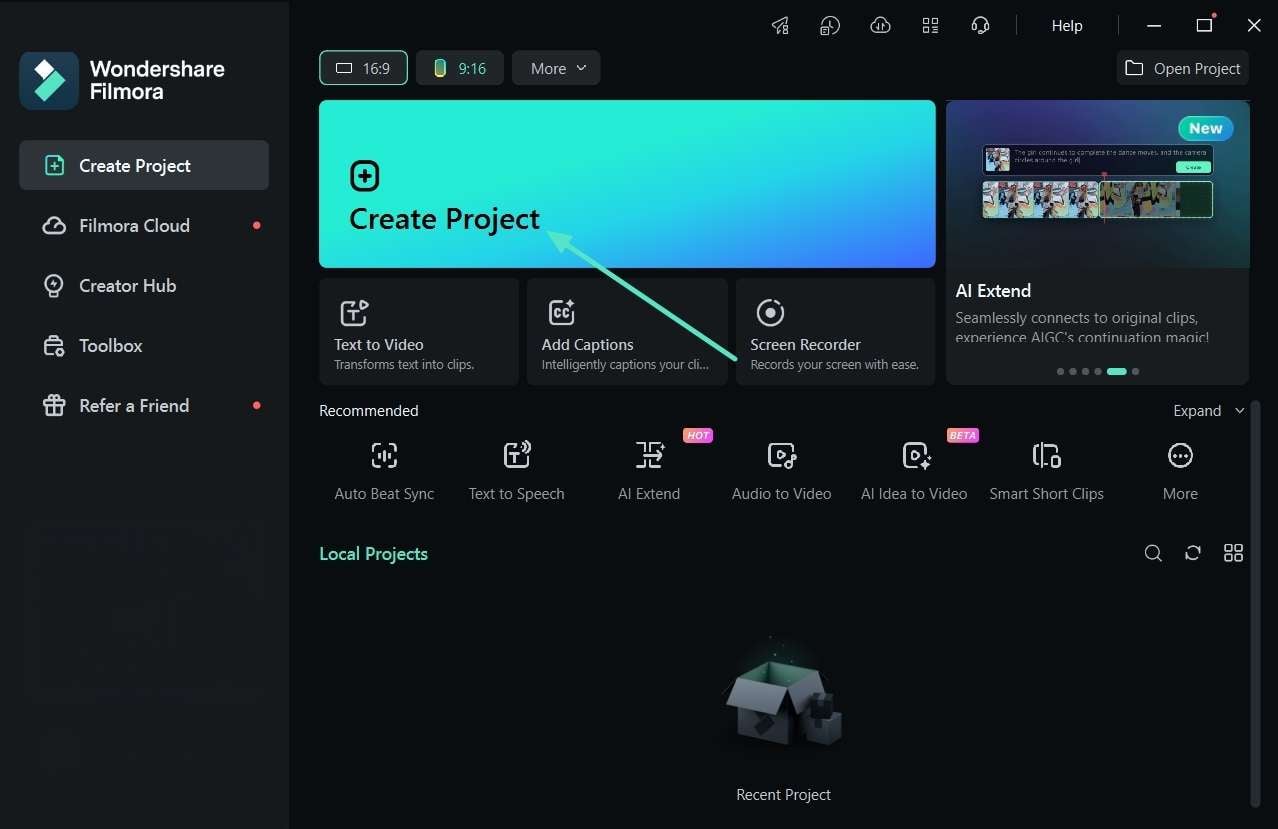Open the project history clock icon
Viewport: 1278px width, 829px height.
pos(830,26)
